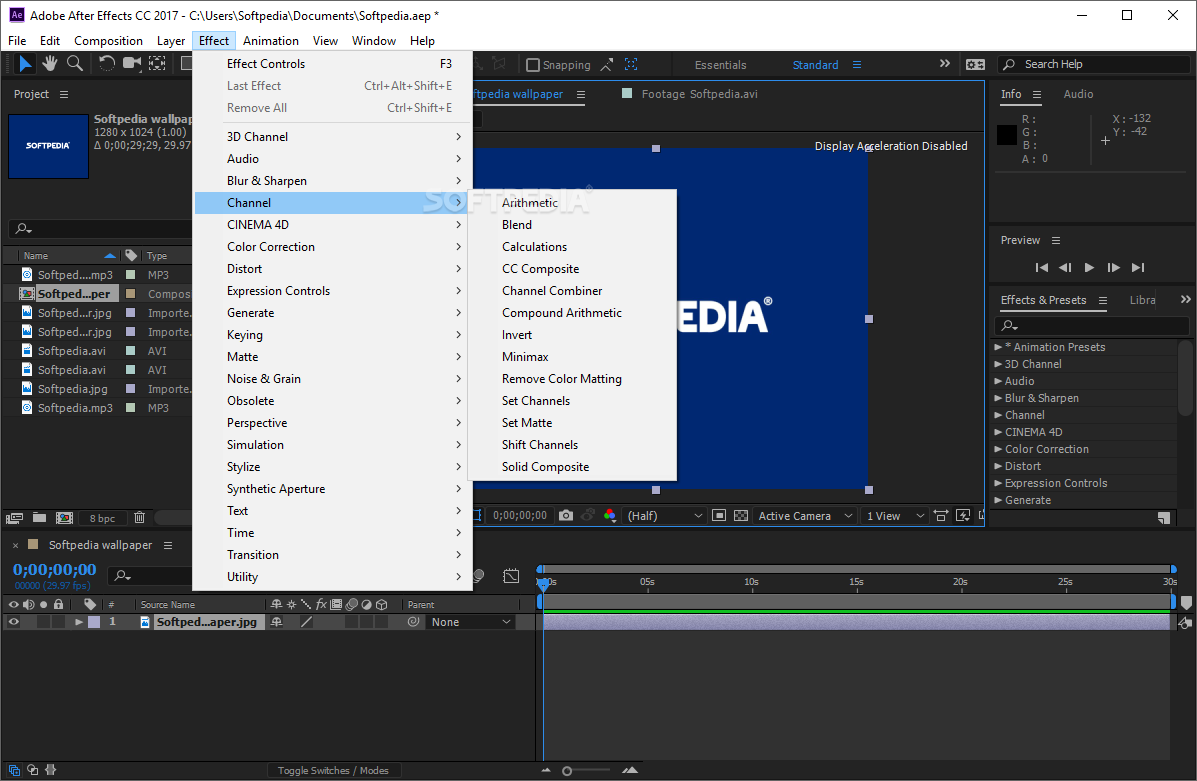Open the Parent None dropdown for layer 1
This screenshot has width=1197, height=781.
(x=470, y=622)
